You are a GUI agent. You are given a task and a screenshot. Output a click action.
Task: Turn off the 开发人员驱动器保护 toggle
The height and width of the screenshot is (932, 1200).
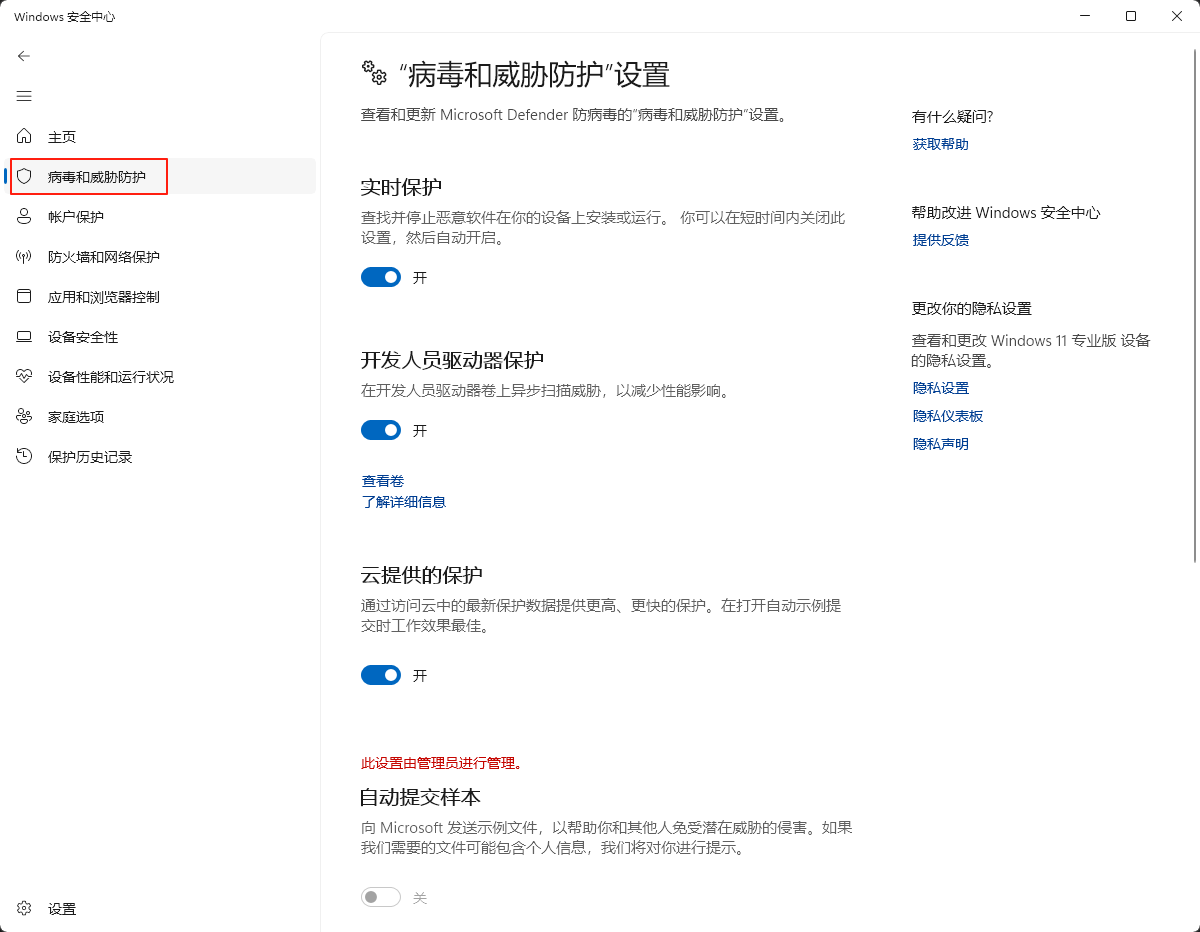click(x=381, y=430)
